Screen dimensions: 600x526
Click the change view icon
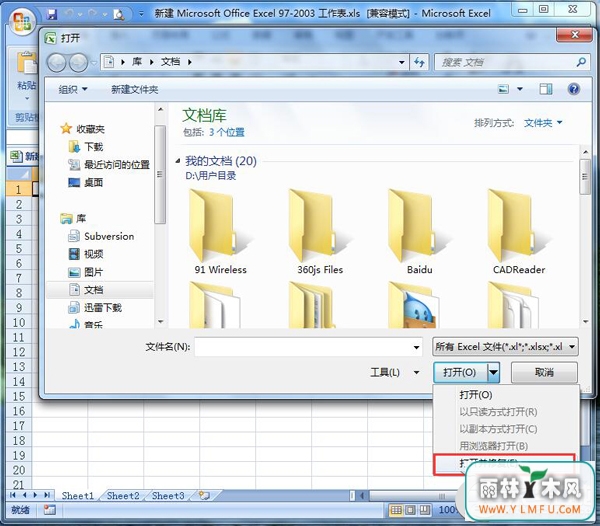[503, 89]
